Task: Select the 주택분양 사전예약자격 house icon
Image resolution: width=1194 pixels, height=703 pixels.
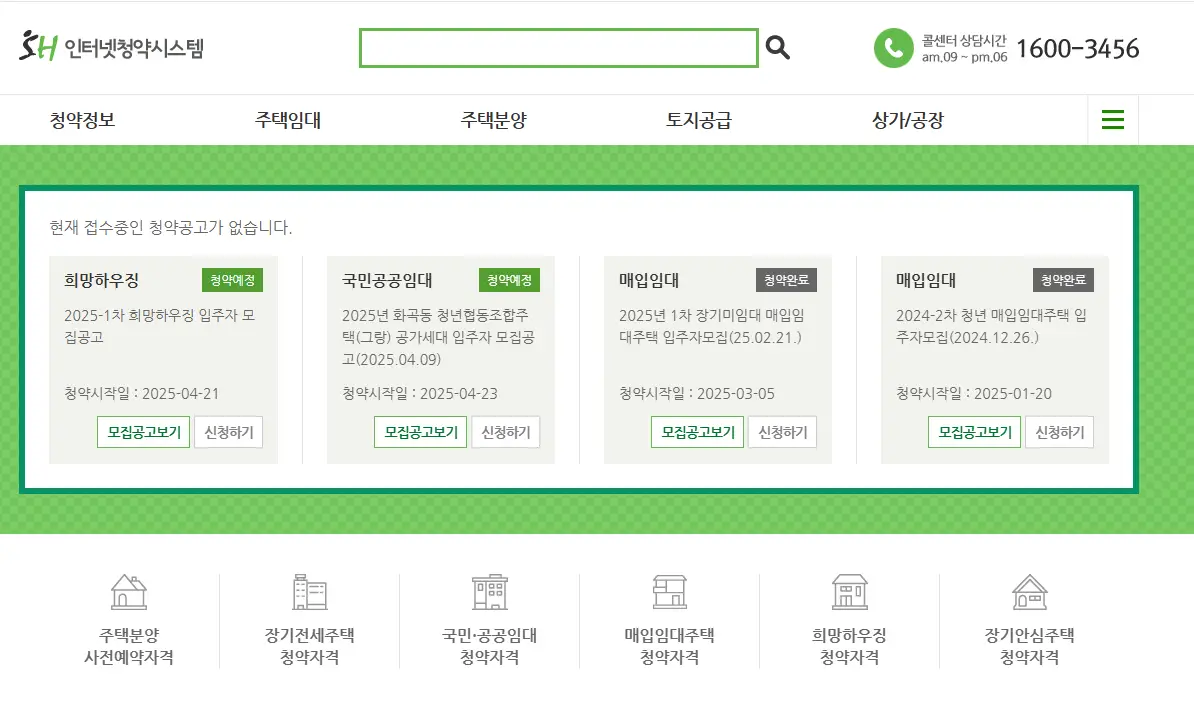Action: pos(130,591)
